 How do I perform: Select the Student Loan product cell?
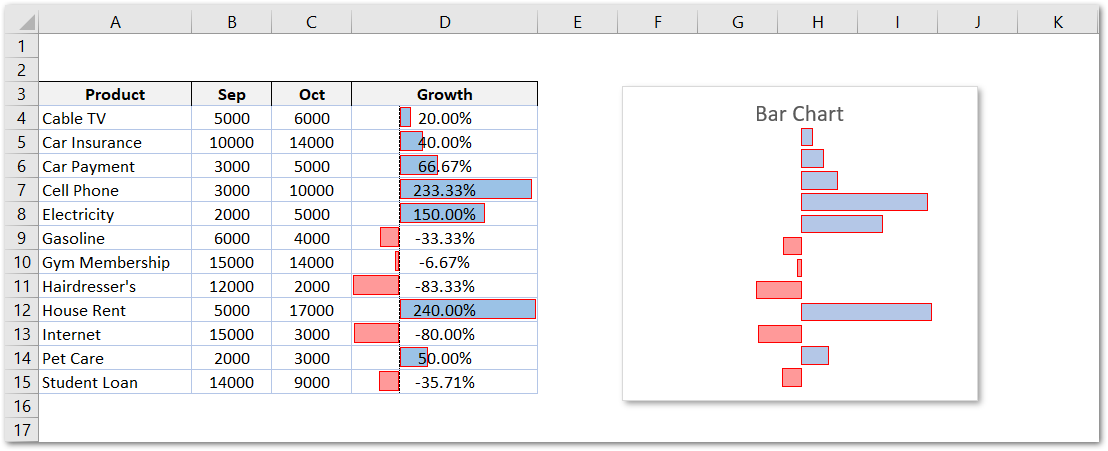pos(115,382)
